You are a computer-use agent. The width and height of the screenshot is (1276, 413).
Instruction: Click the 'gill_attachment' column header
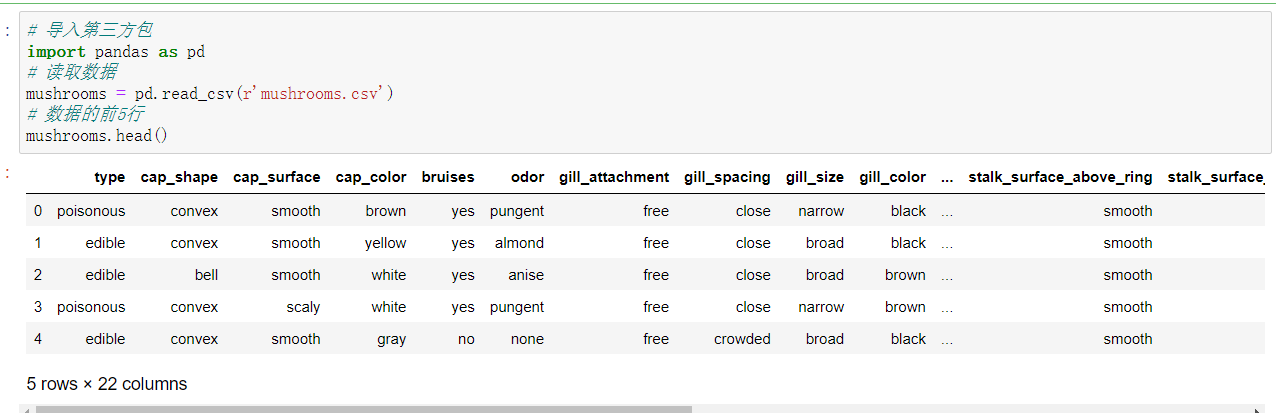(x=614, y=177)
